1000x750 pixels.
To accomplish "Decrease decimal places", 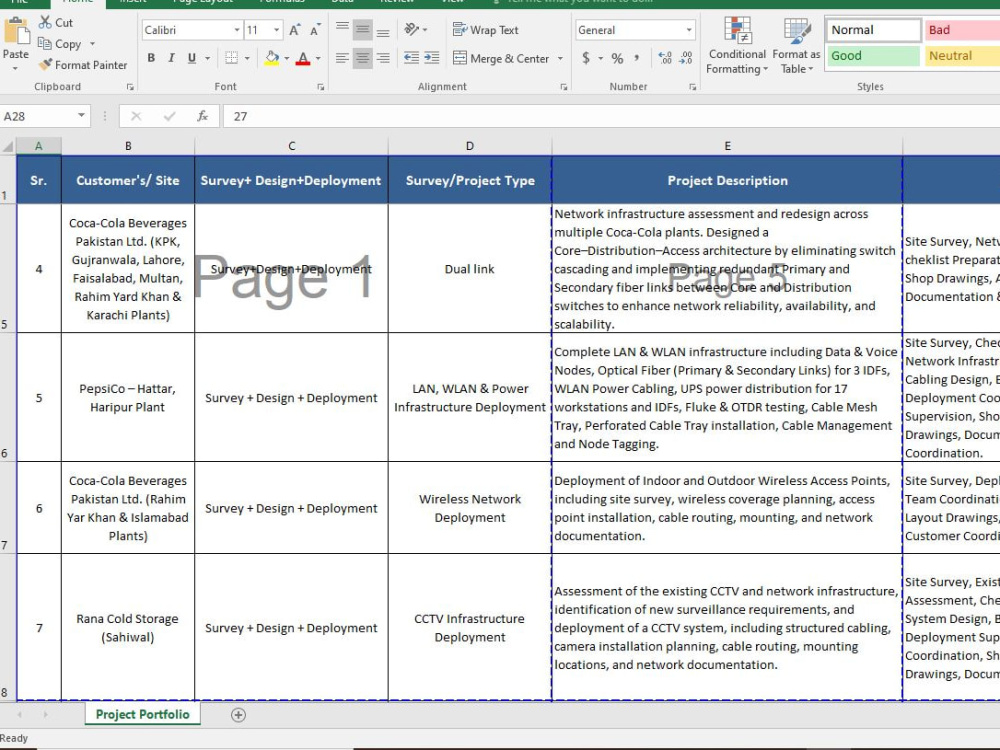I will pyautogui.click(x=686, y=58).
